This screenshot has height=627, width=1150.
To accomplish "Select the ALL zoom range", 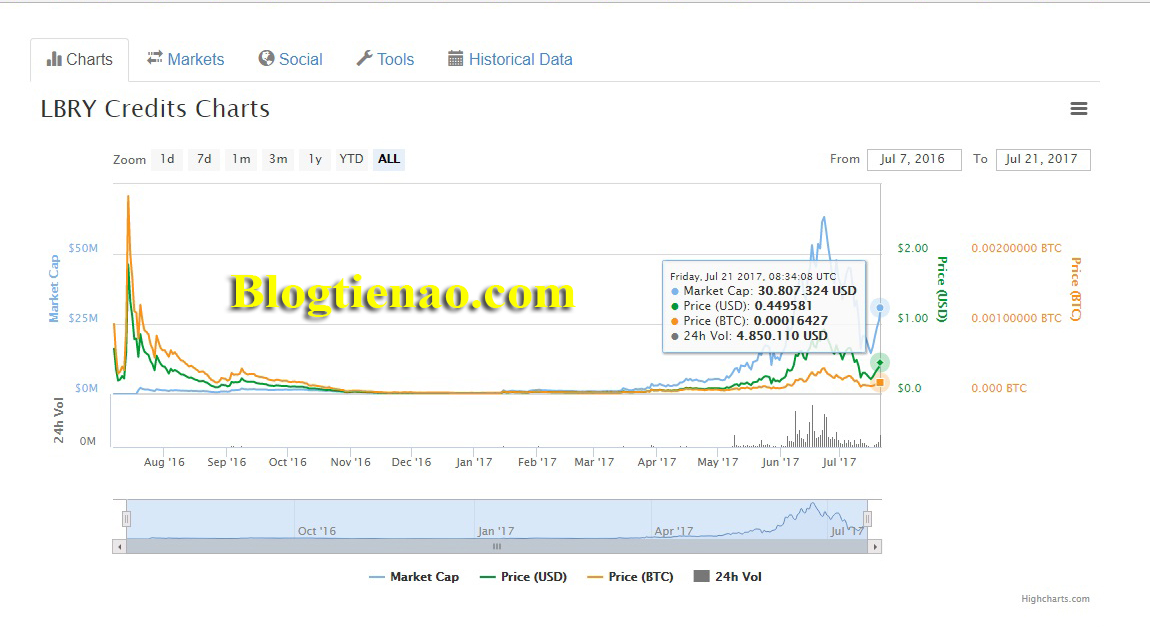I will point(389,159).
